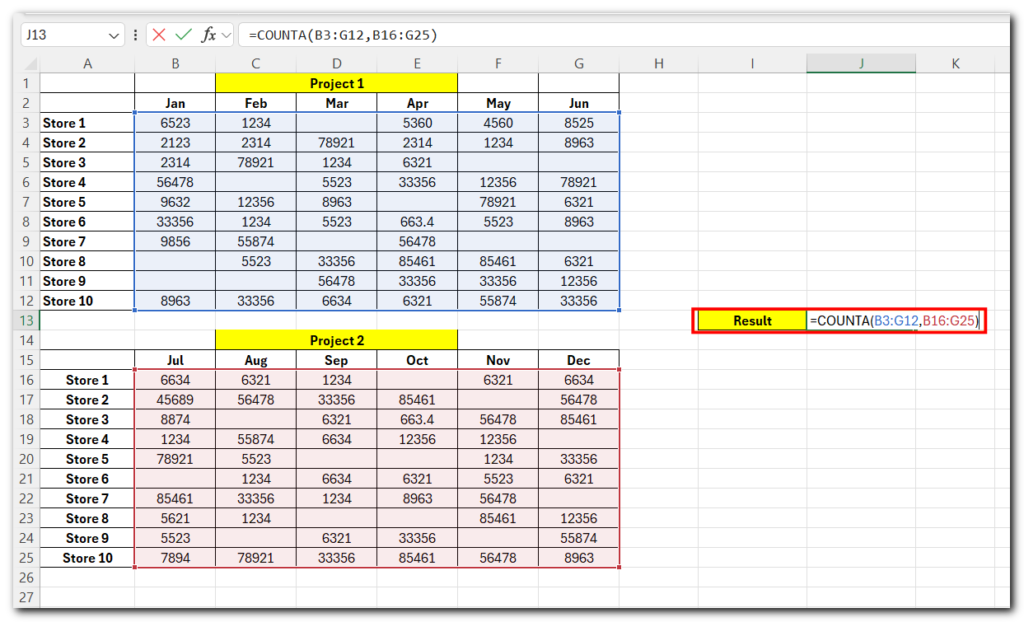This screenshot has width=1024, height=622.
Task: Select the Jun column heading cell
Action: tap(579, 103)
